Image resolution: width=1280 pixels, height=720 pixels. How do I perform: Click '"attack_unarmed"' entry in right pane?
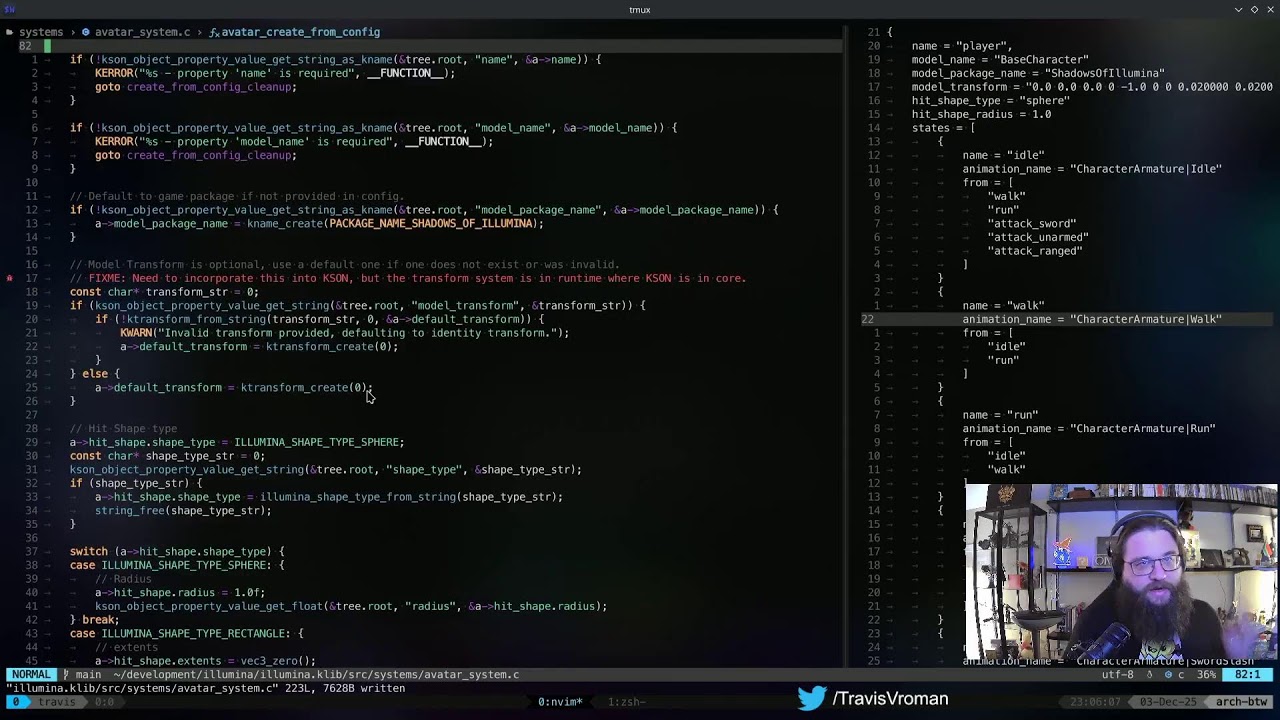(x=1038, y=238)
